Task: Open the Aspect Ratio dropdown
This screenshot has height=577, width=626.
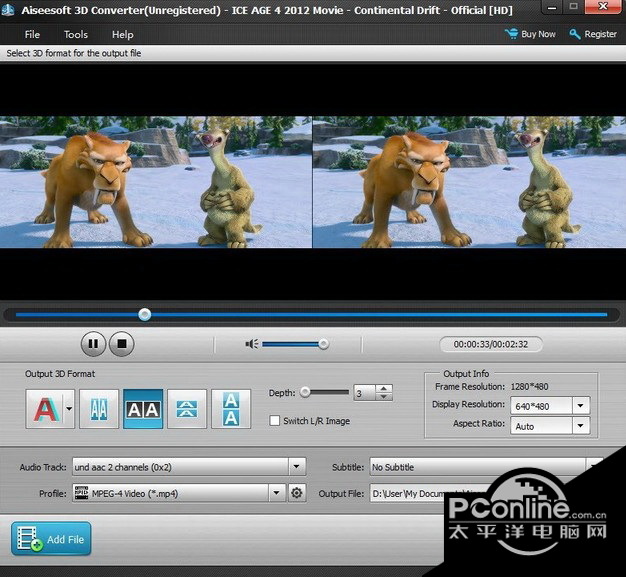Action: tap(580, 426)
